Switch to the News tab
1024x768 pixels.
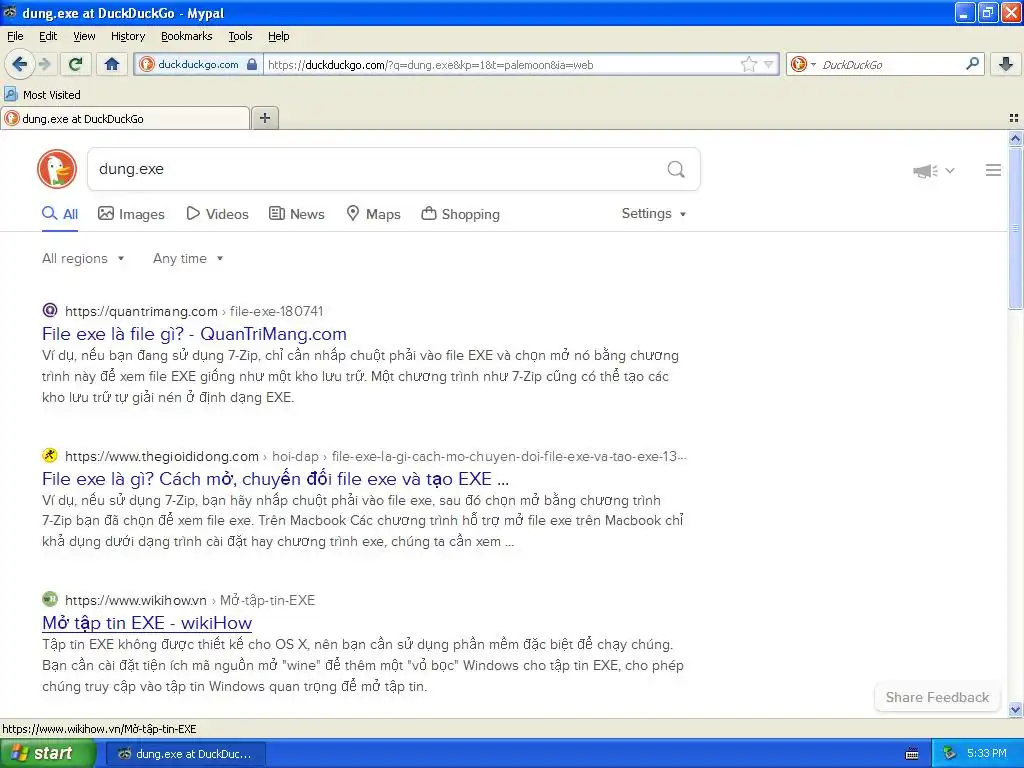coord(297,214)
